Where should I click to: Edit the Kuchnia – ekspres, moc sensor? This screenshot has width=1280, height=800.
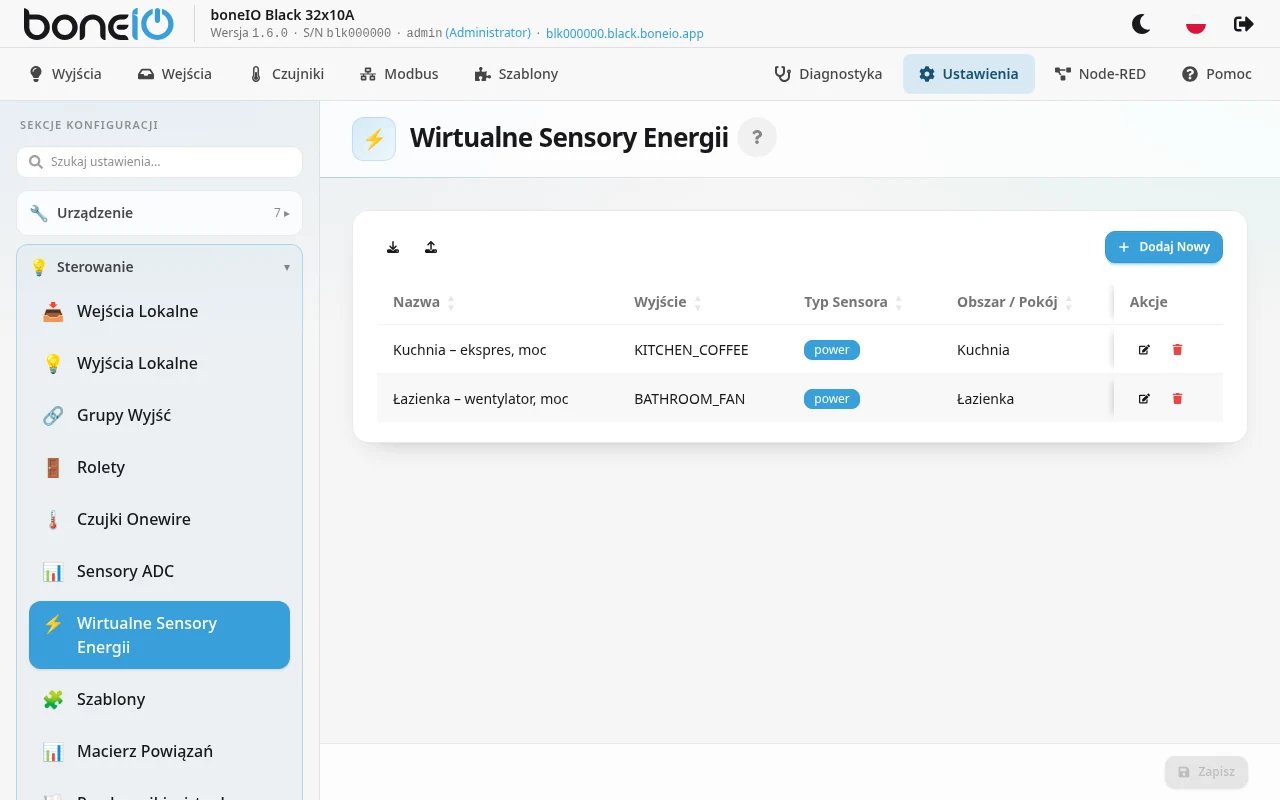1144,350
